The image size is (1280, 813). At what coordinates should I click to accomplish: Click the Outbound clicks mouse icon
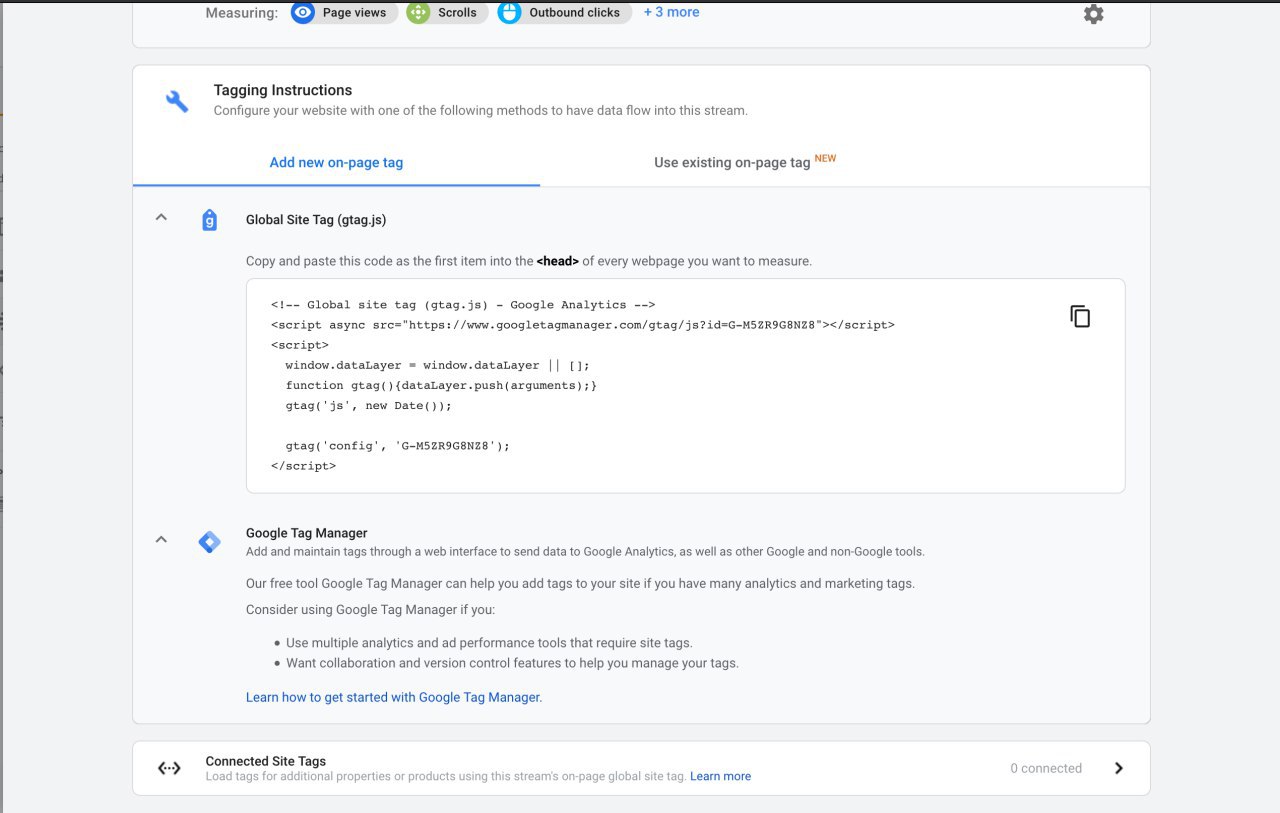[509, 13]
